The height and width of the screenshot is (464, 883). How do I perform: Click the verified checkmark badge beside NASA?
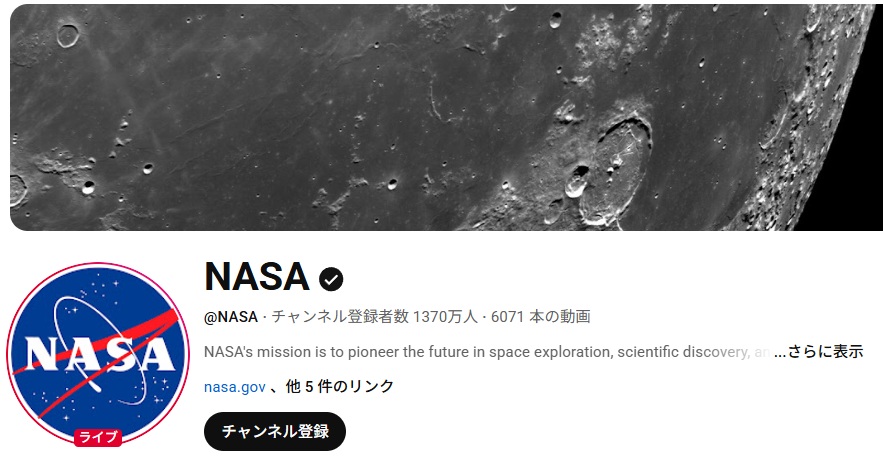coord(331,279)
